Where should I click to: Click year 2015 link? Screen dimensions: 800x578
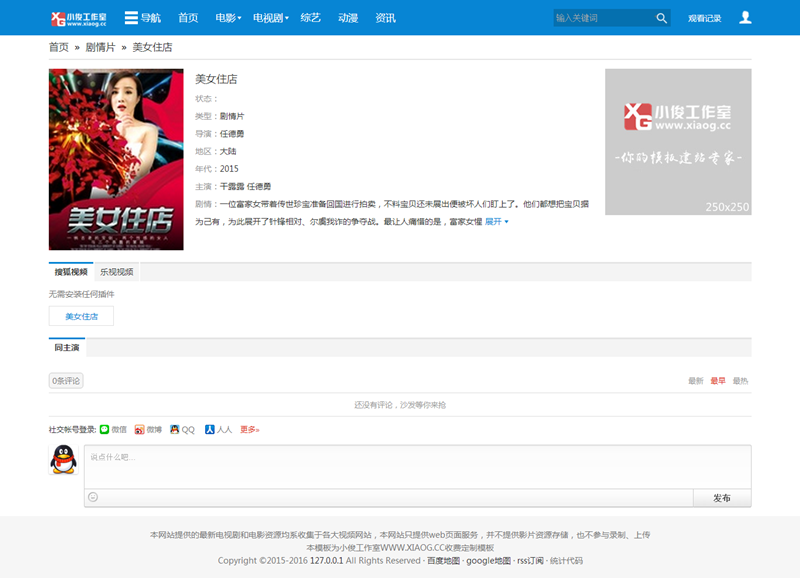229,169
